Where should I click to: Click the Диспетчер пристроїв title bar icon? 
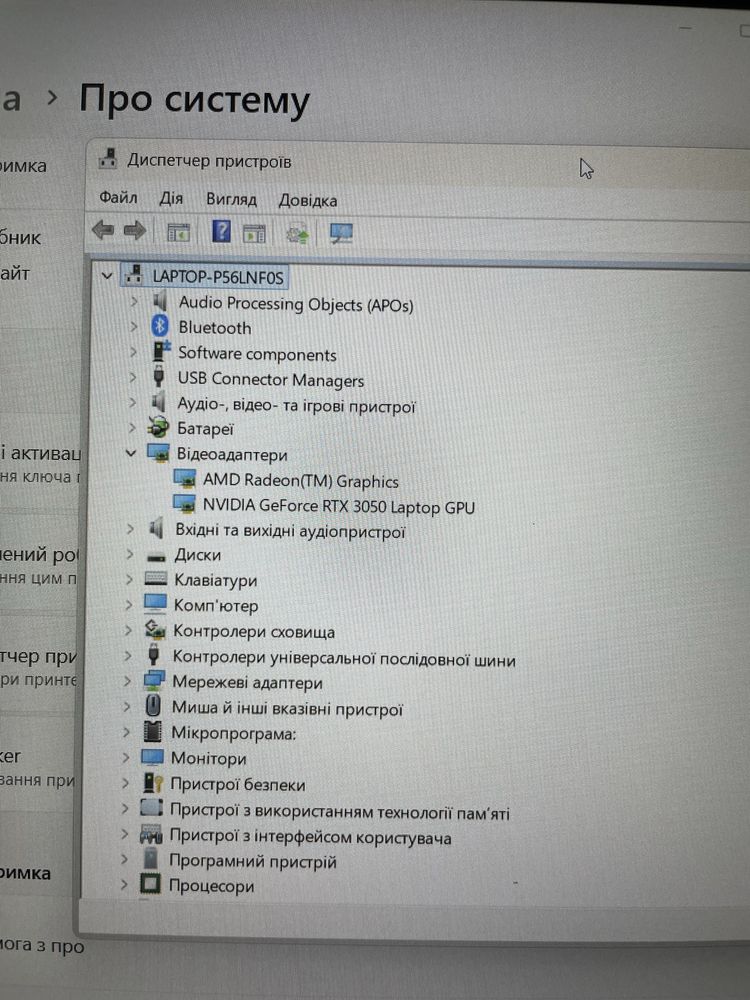tap(107, 158)
